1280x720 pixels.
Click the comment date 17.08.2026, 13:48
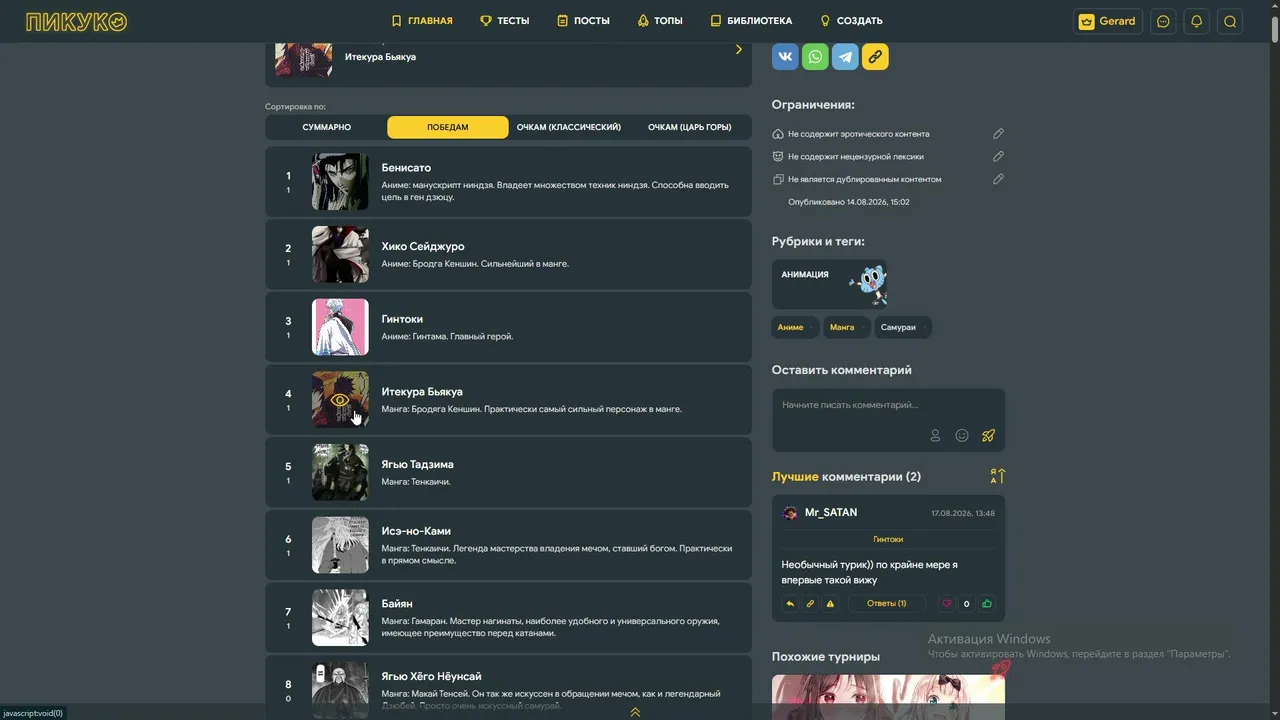pos(963,513)
